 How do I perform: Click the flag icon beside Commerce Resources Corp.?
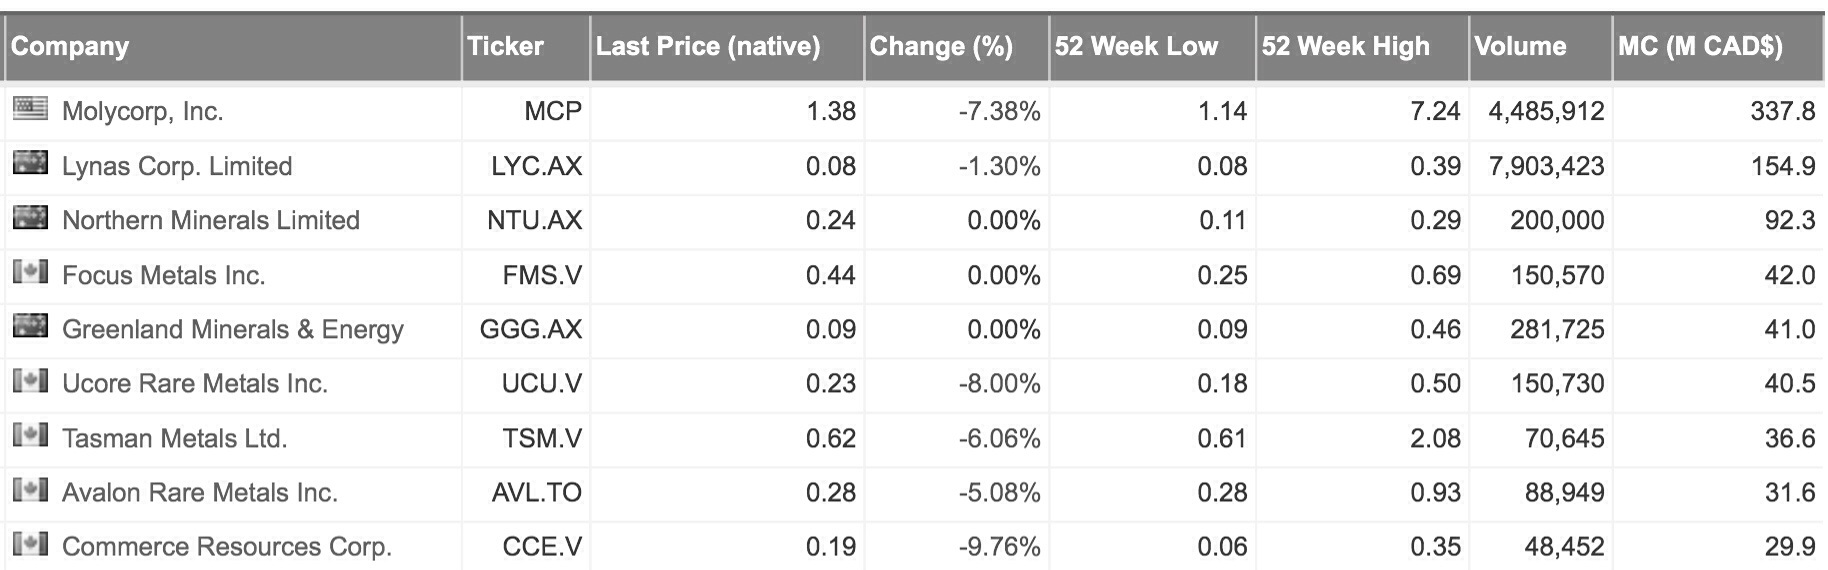(x=30, y=545)
